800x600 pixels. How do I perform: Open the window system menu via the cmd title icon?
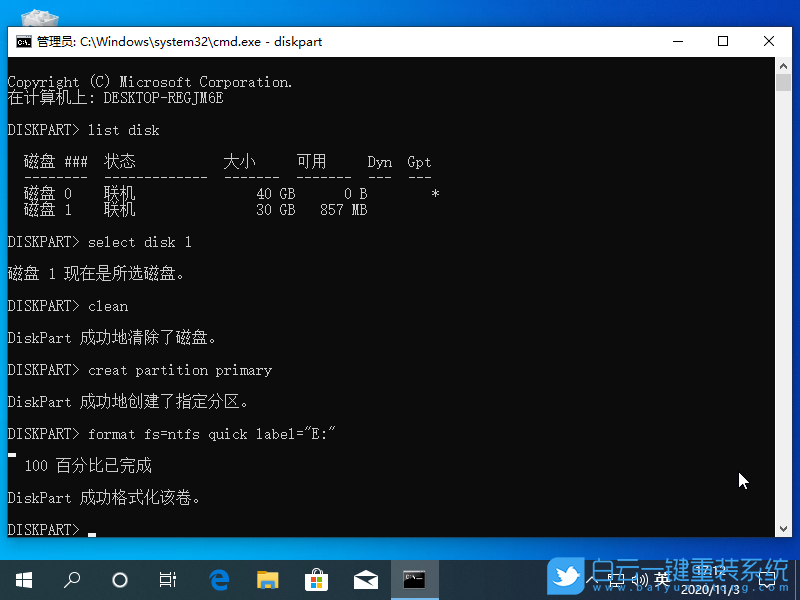point(22,42)
